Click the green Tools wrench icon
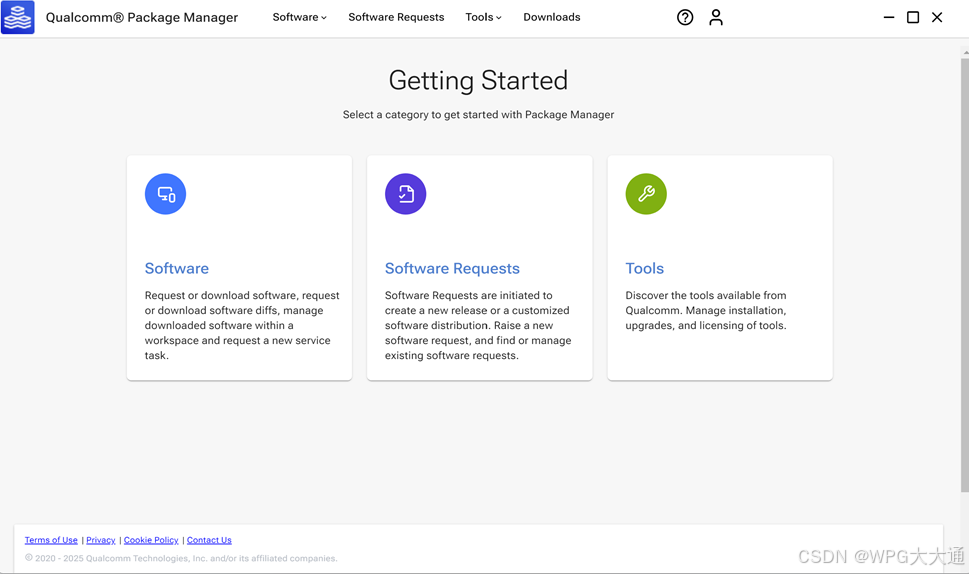Image resolution: width=969 pixels, height=574 pixels. (x=646, y=194)
